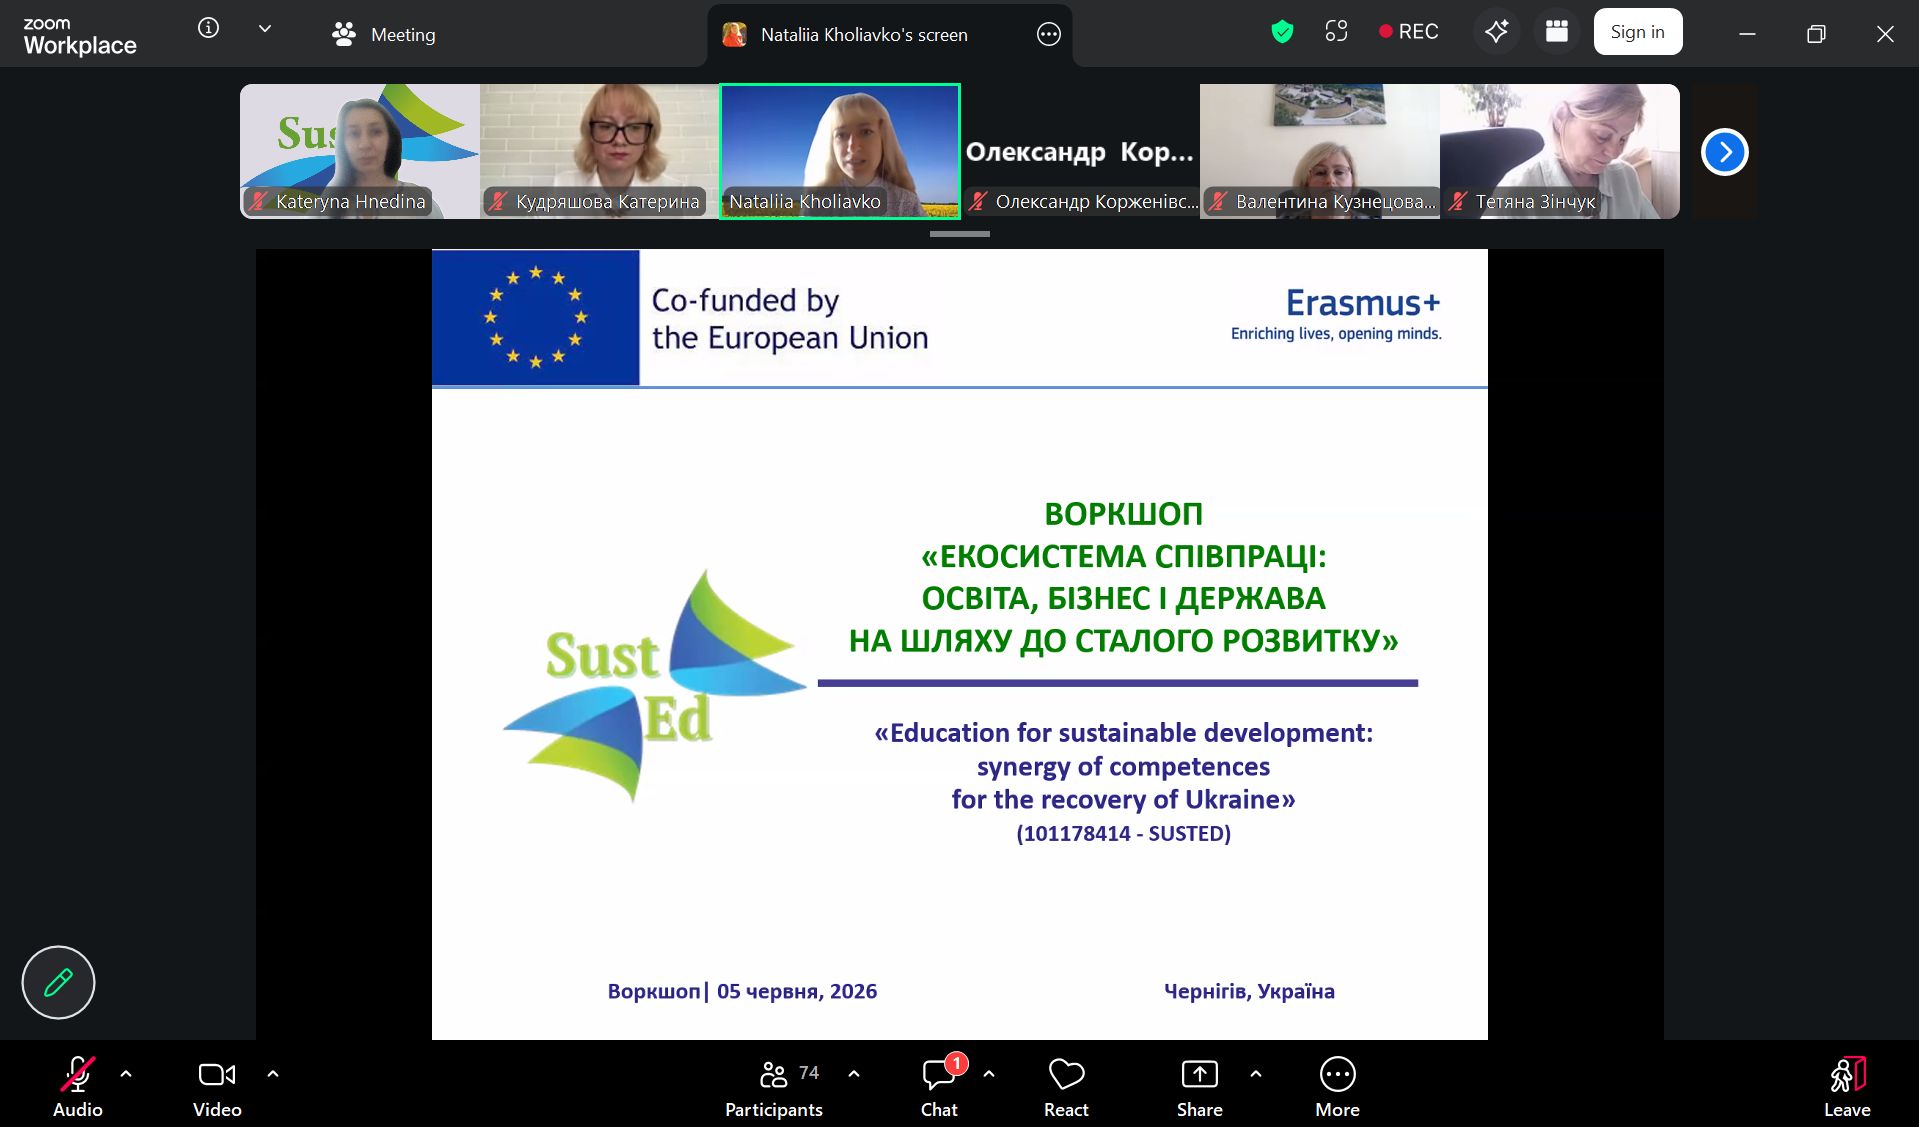Click the Erasmus+ heading on slide
Image resolution: width=1919 pixels, height=1127 pixels.
pyautogui.click(x=1363, y=302)
